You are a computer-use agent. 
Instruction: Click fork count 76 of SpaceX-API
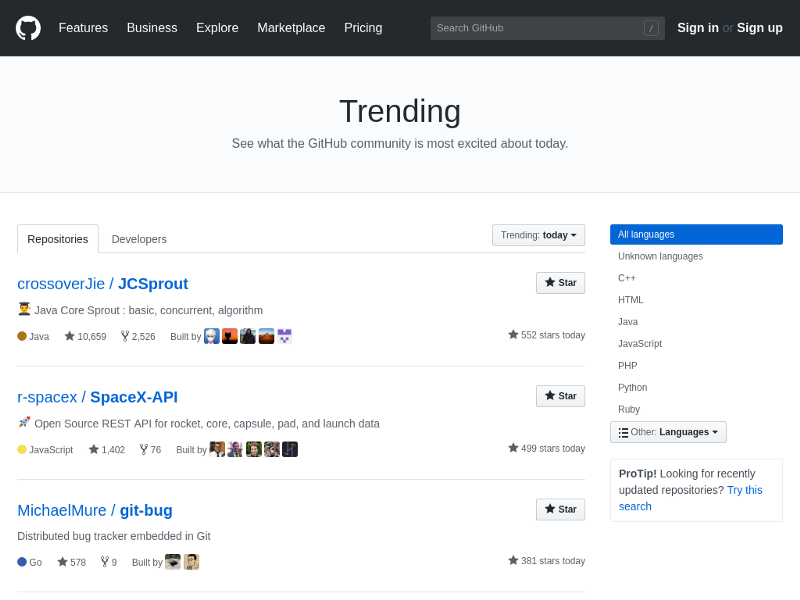151,449
